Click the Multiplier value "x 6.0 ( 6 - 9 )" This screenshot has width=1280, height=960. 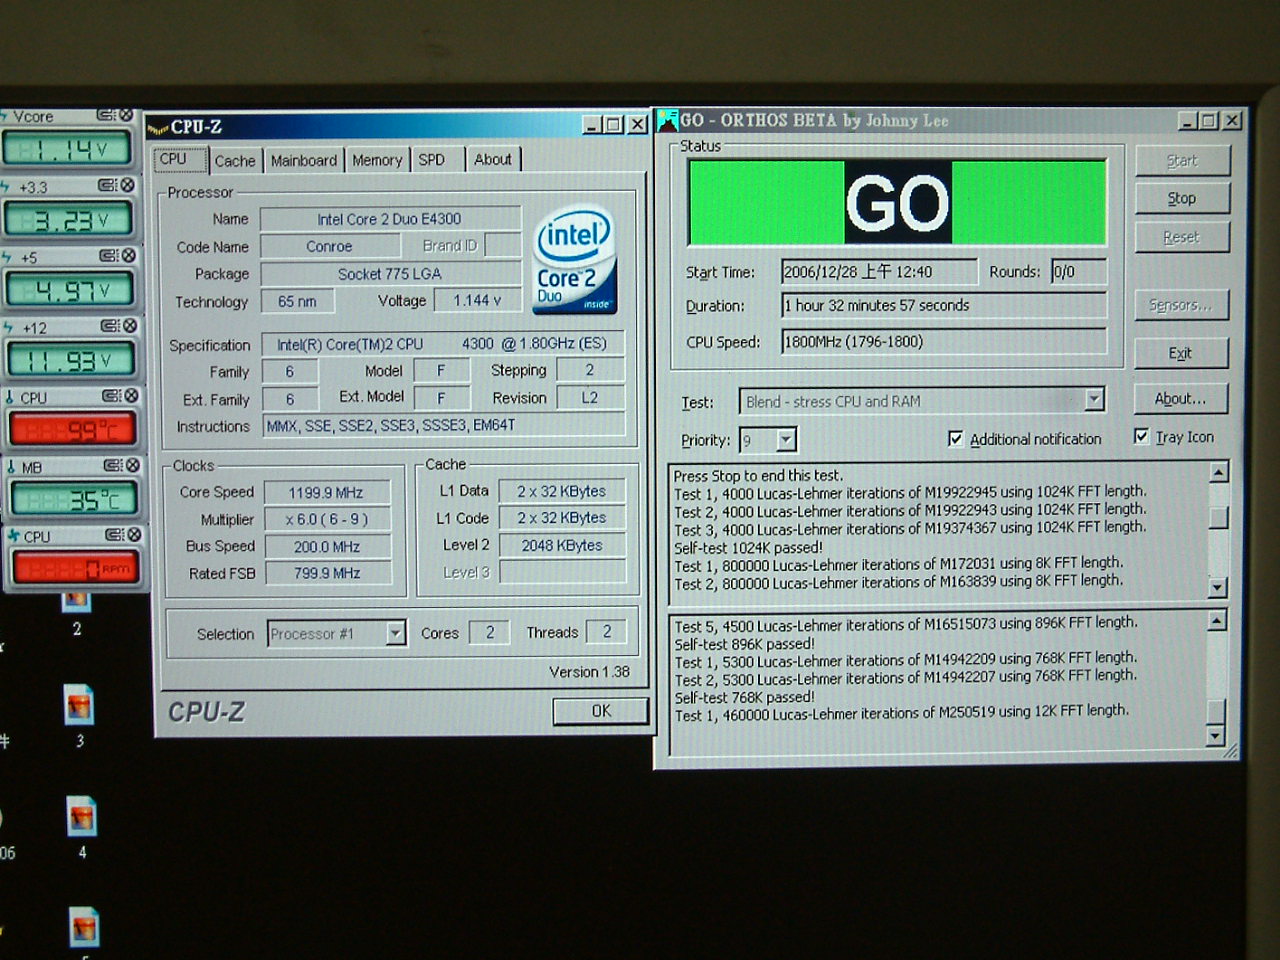pyautogui.click(x=327, y=520)
